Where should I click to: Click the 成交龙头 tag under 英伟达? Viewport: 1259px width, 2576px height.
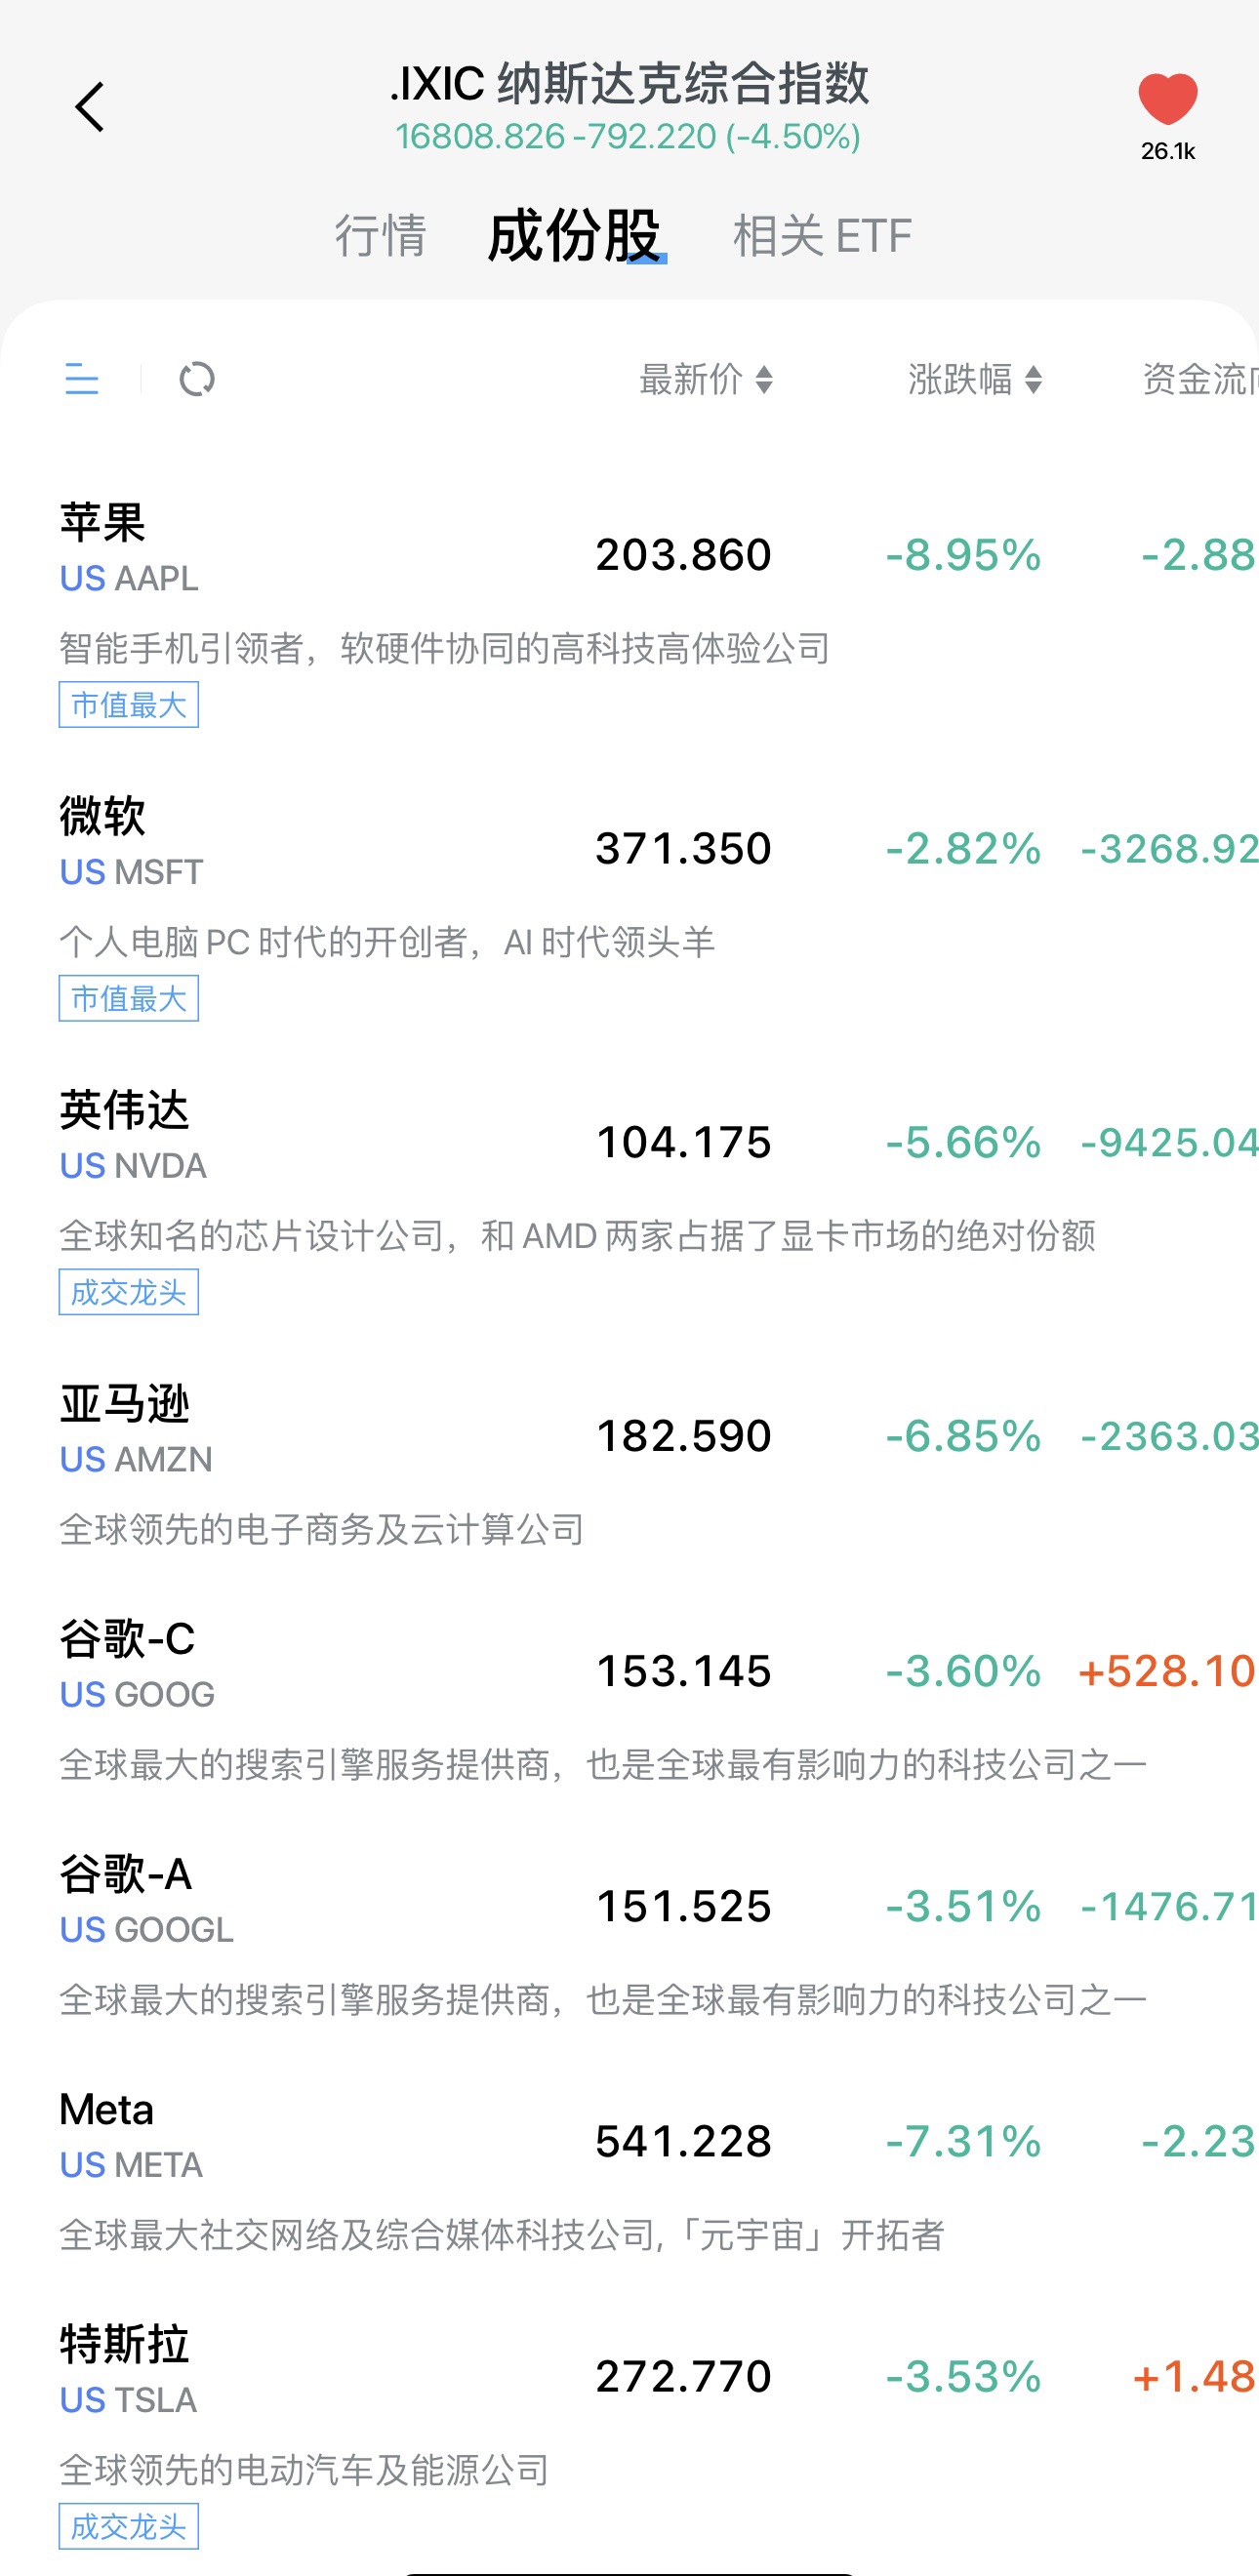[x=129, y=1292]
